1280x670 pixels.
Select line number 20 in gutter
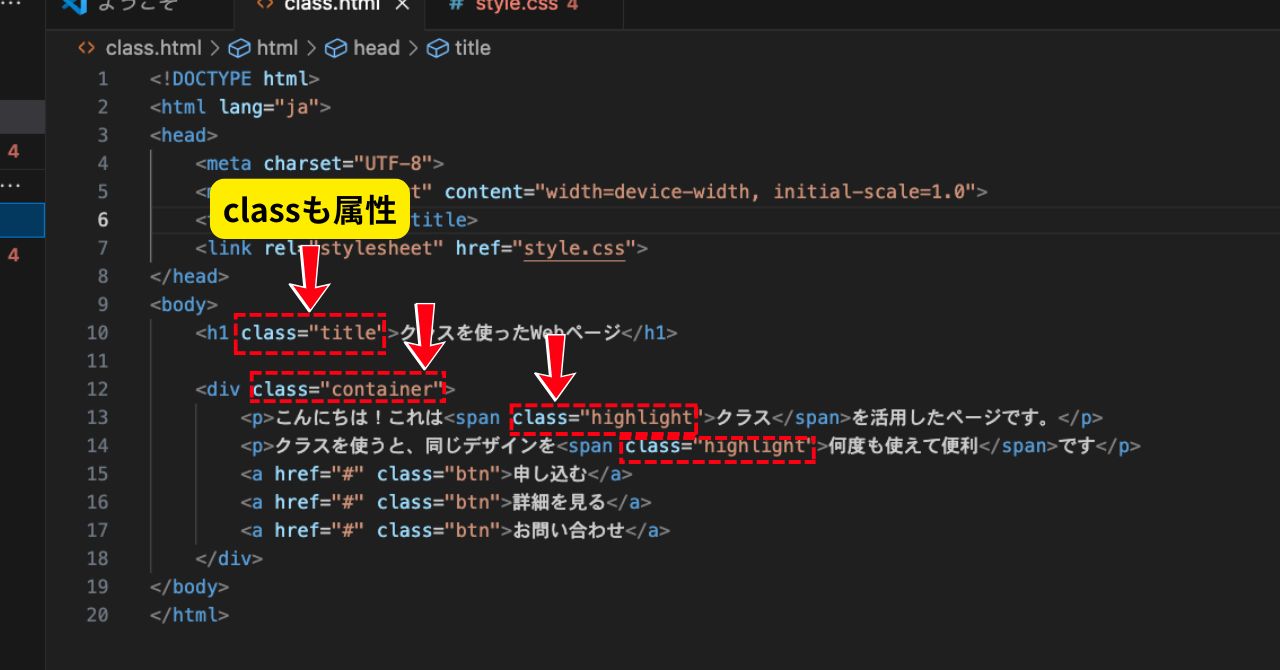tap(97, 615)
